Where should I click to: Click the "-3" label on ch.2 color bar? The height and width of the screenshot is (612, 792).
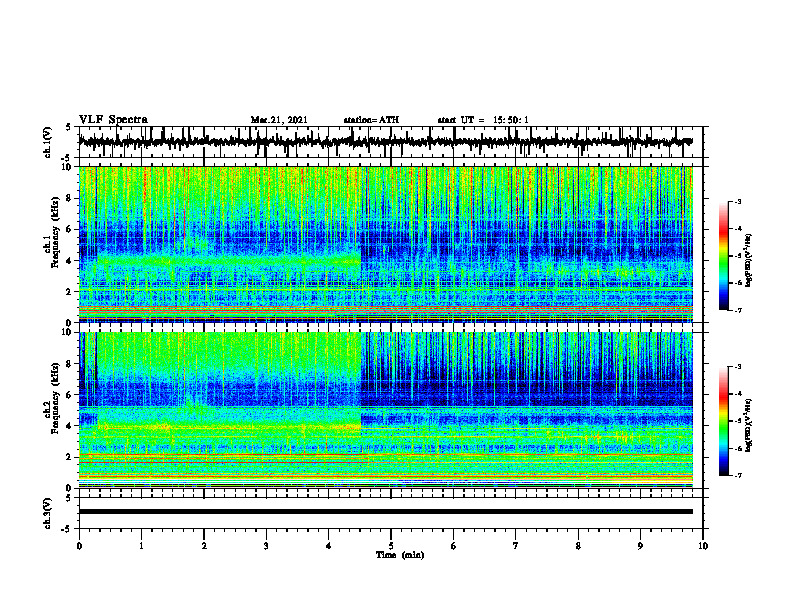pos(737,367)
